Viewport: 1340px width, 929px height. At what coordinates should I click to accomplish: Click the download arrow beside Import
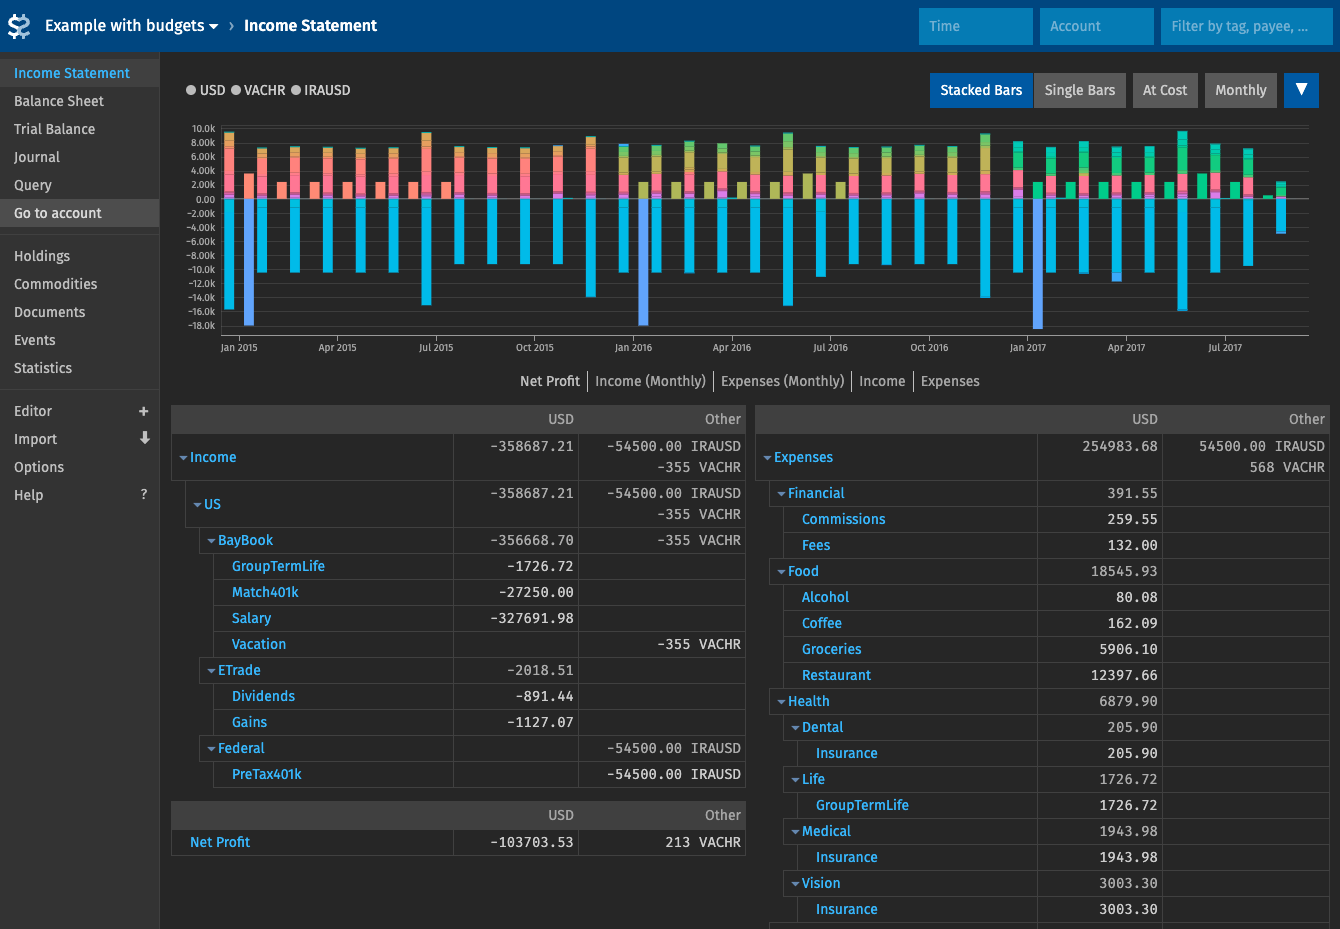144,438
